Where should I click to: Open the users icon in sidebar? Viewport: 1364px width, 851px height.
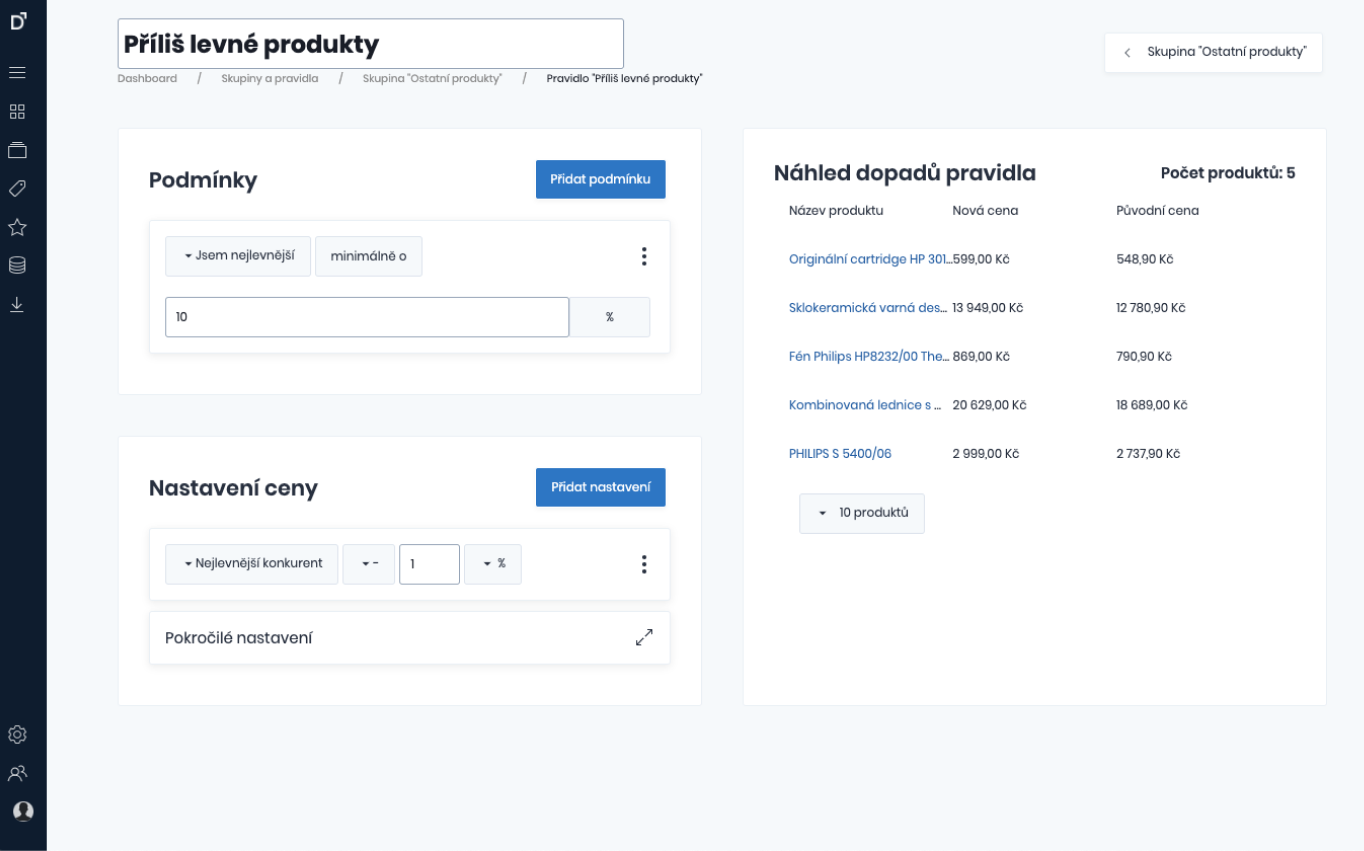click(17, 773)
